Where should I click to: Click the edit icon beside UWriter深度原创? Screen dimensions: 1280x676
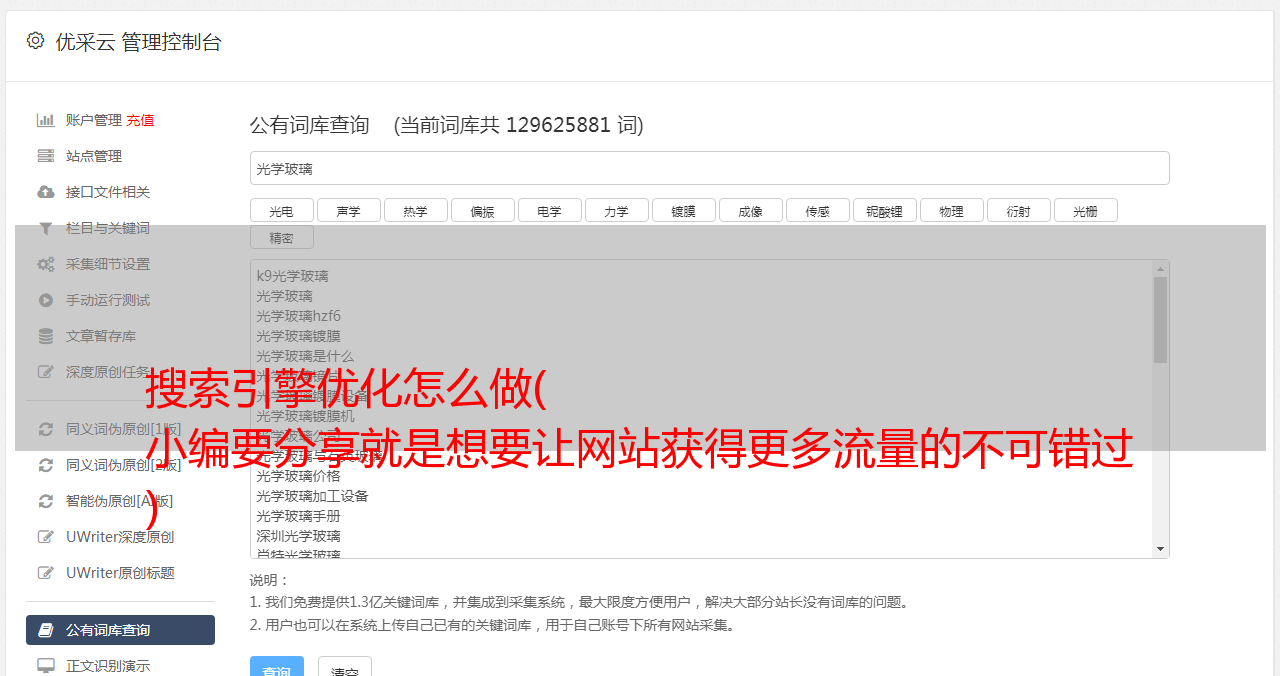click(x=46, y=537)
